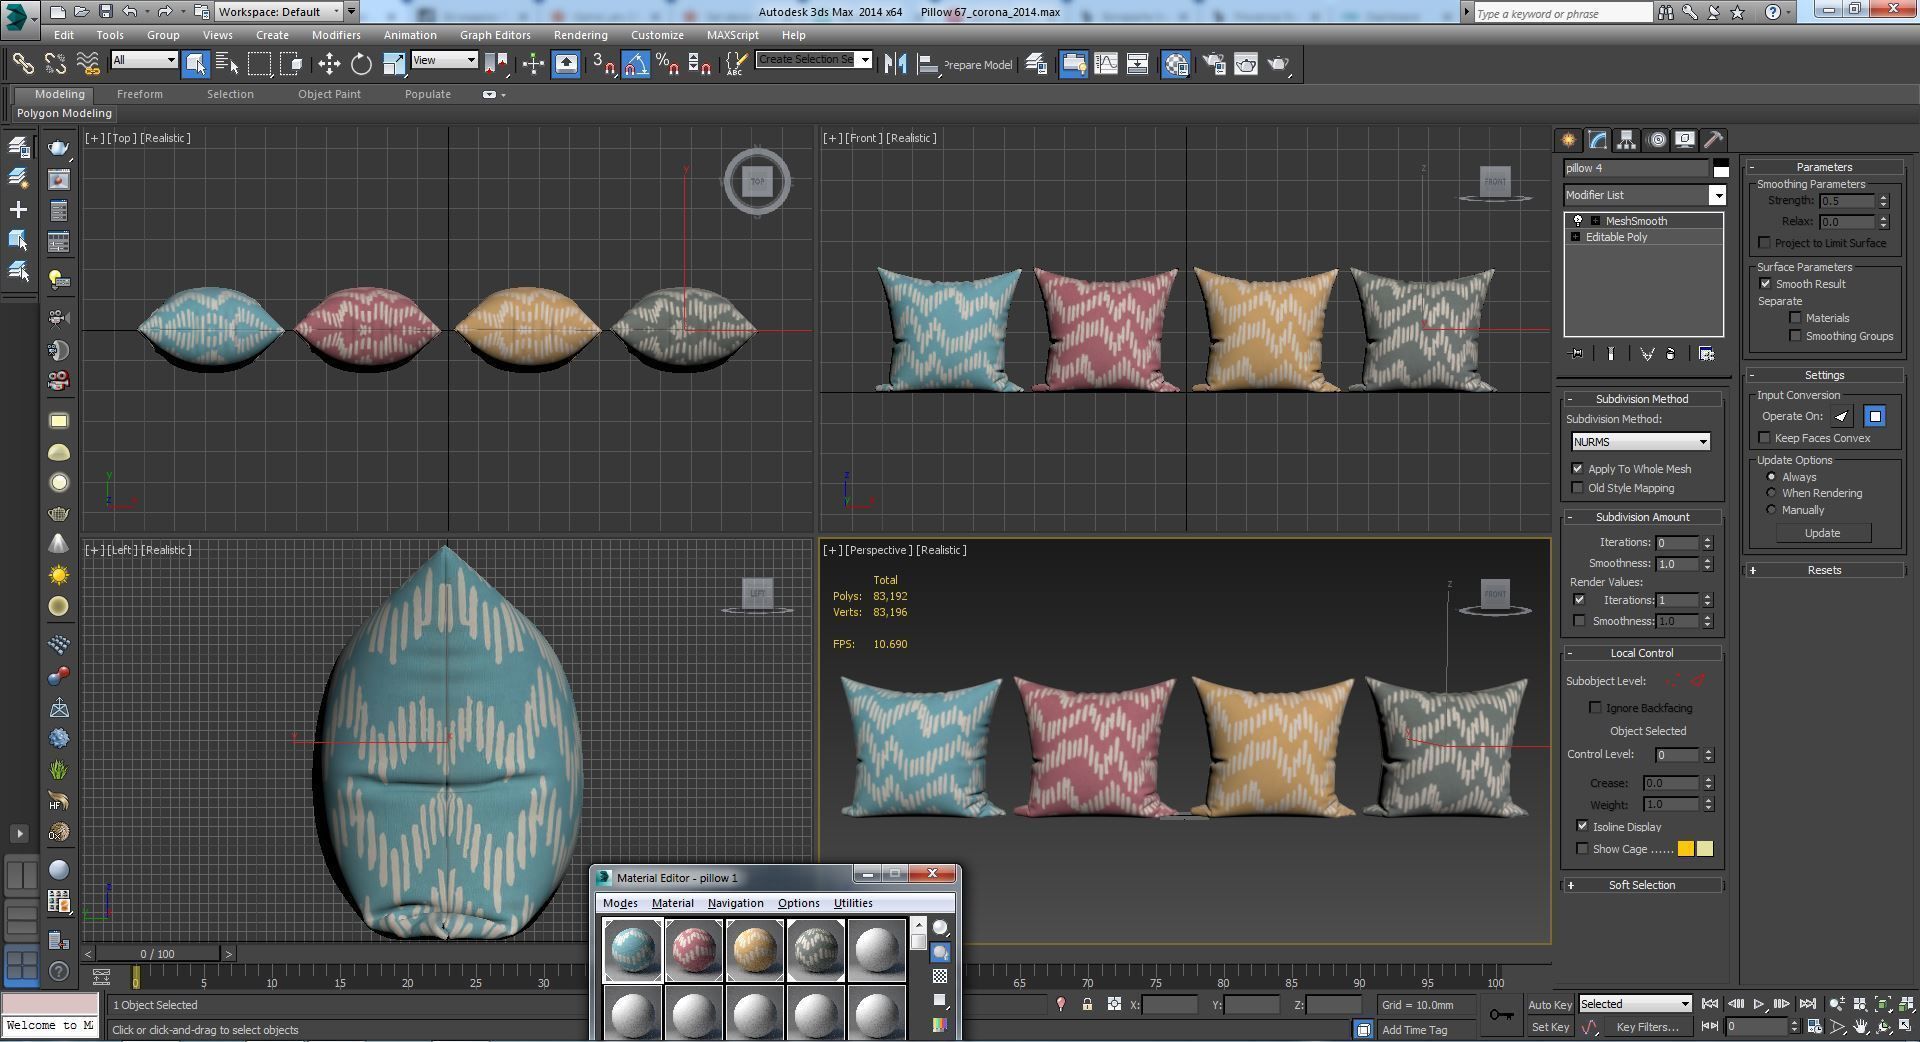Open the View reference coordinate dropdown
Viewport: 1920px width, 1042px height.
point(444,61)
